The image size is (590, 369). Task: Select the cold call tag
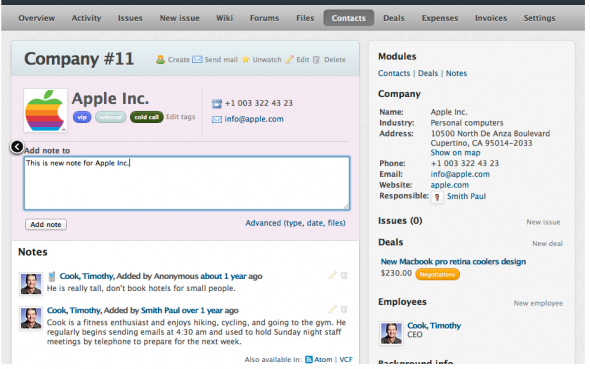click(x=146, y=117)
